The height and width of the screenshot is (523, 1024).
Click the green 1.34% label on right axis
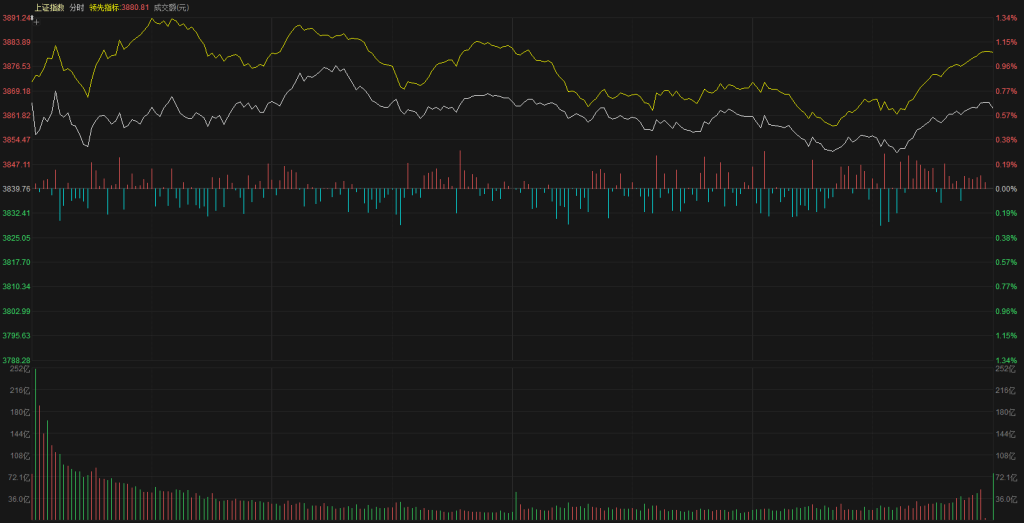click(1005, 360)
